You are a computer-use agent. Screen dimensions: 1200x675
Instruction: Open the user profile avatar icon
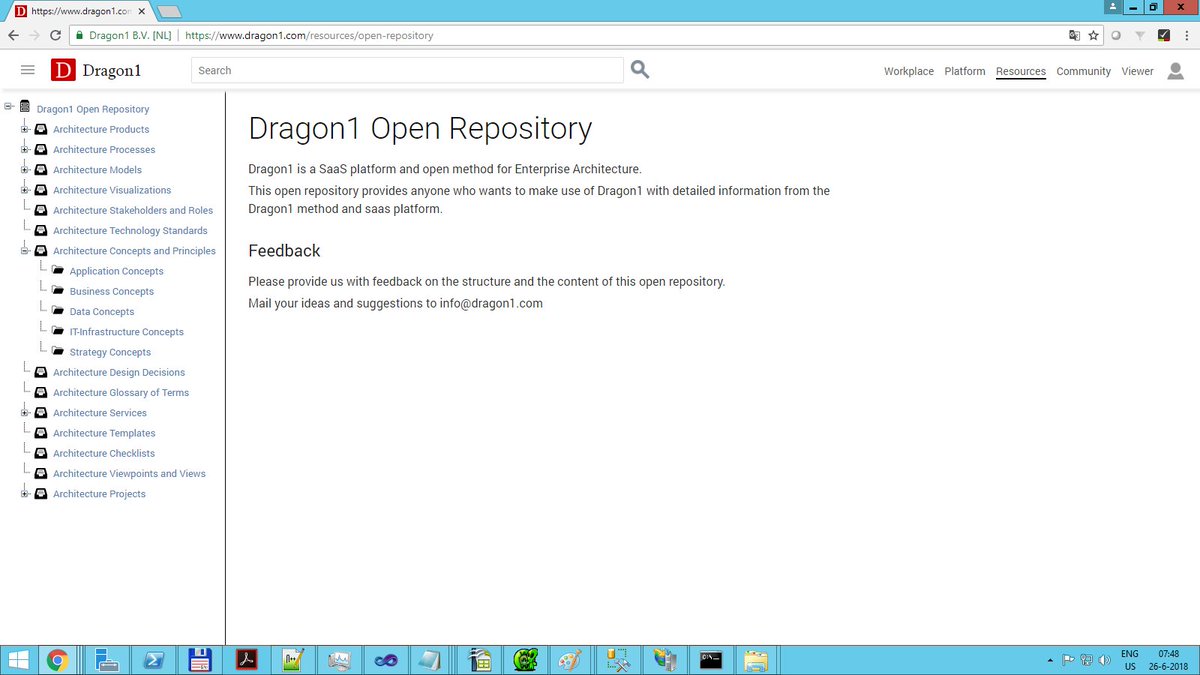[1175, 70]
